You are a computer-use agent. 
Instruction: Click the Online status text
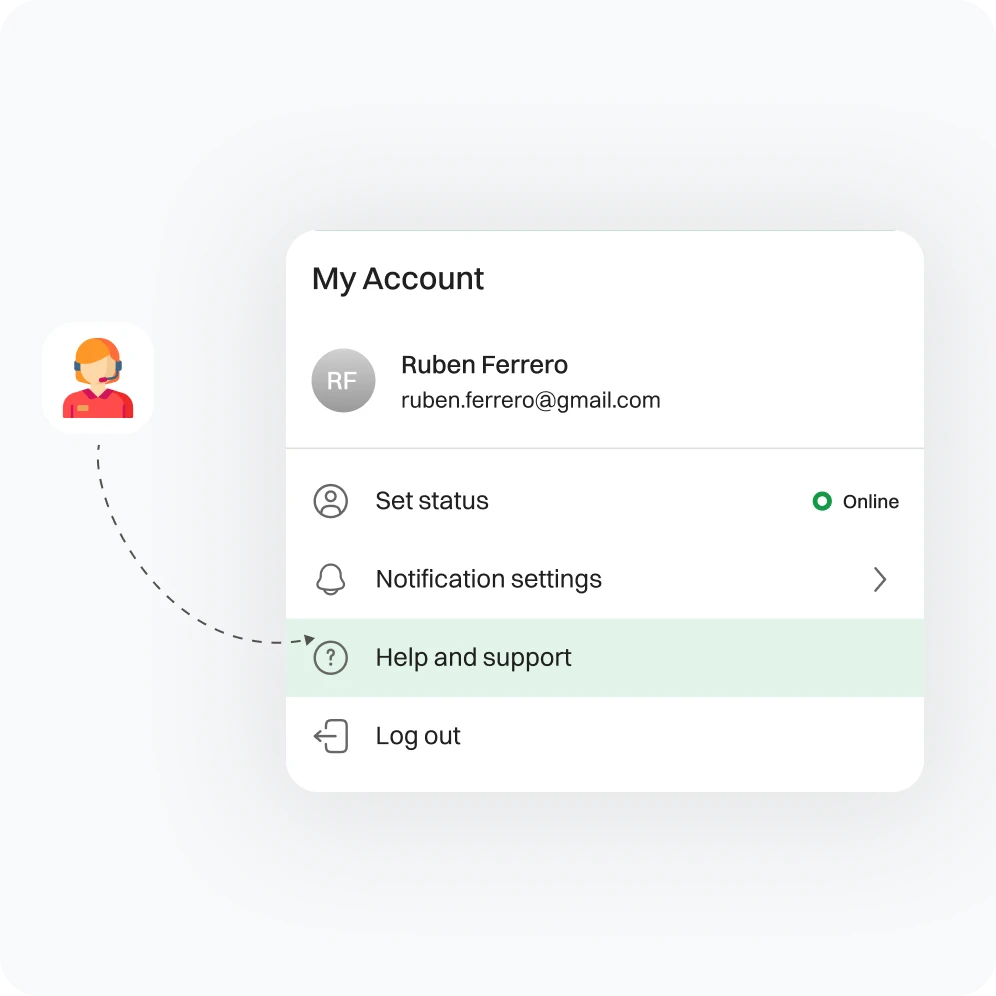pos(871,501)
